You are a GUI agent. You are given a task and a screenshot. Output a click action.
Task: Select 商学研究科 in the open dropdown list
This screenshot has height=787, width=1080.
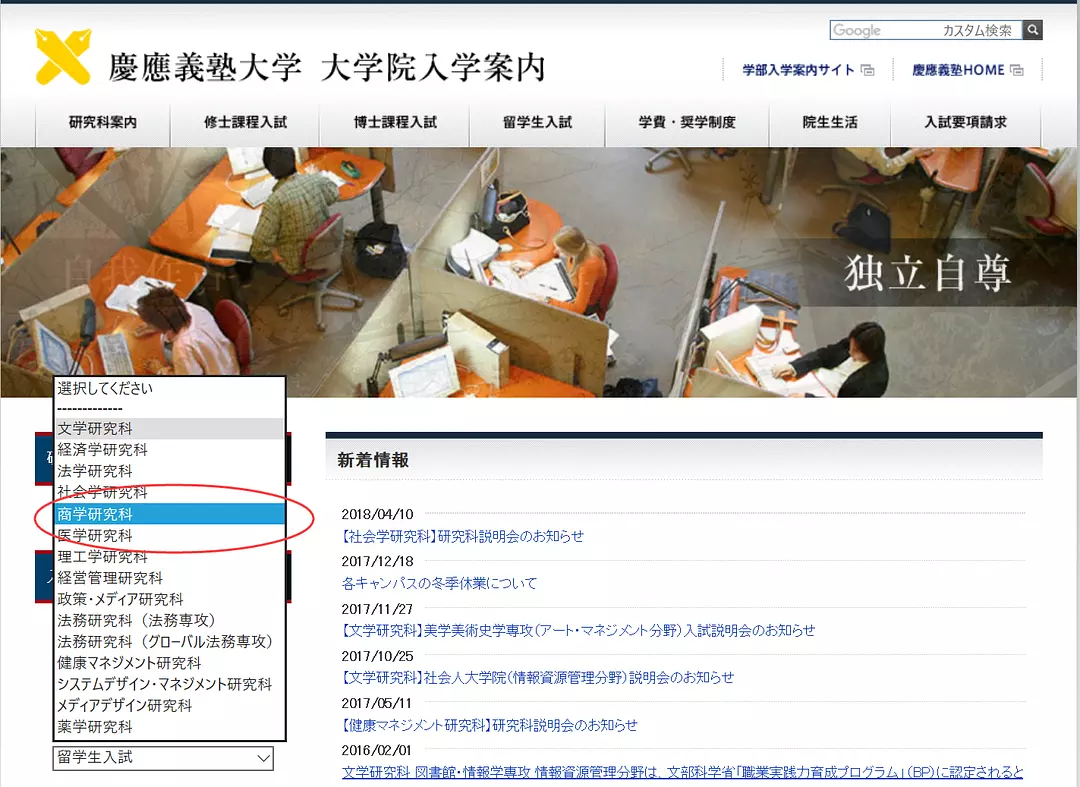click(x=110, y=513)
